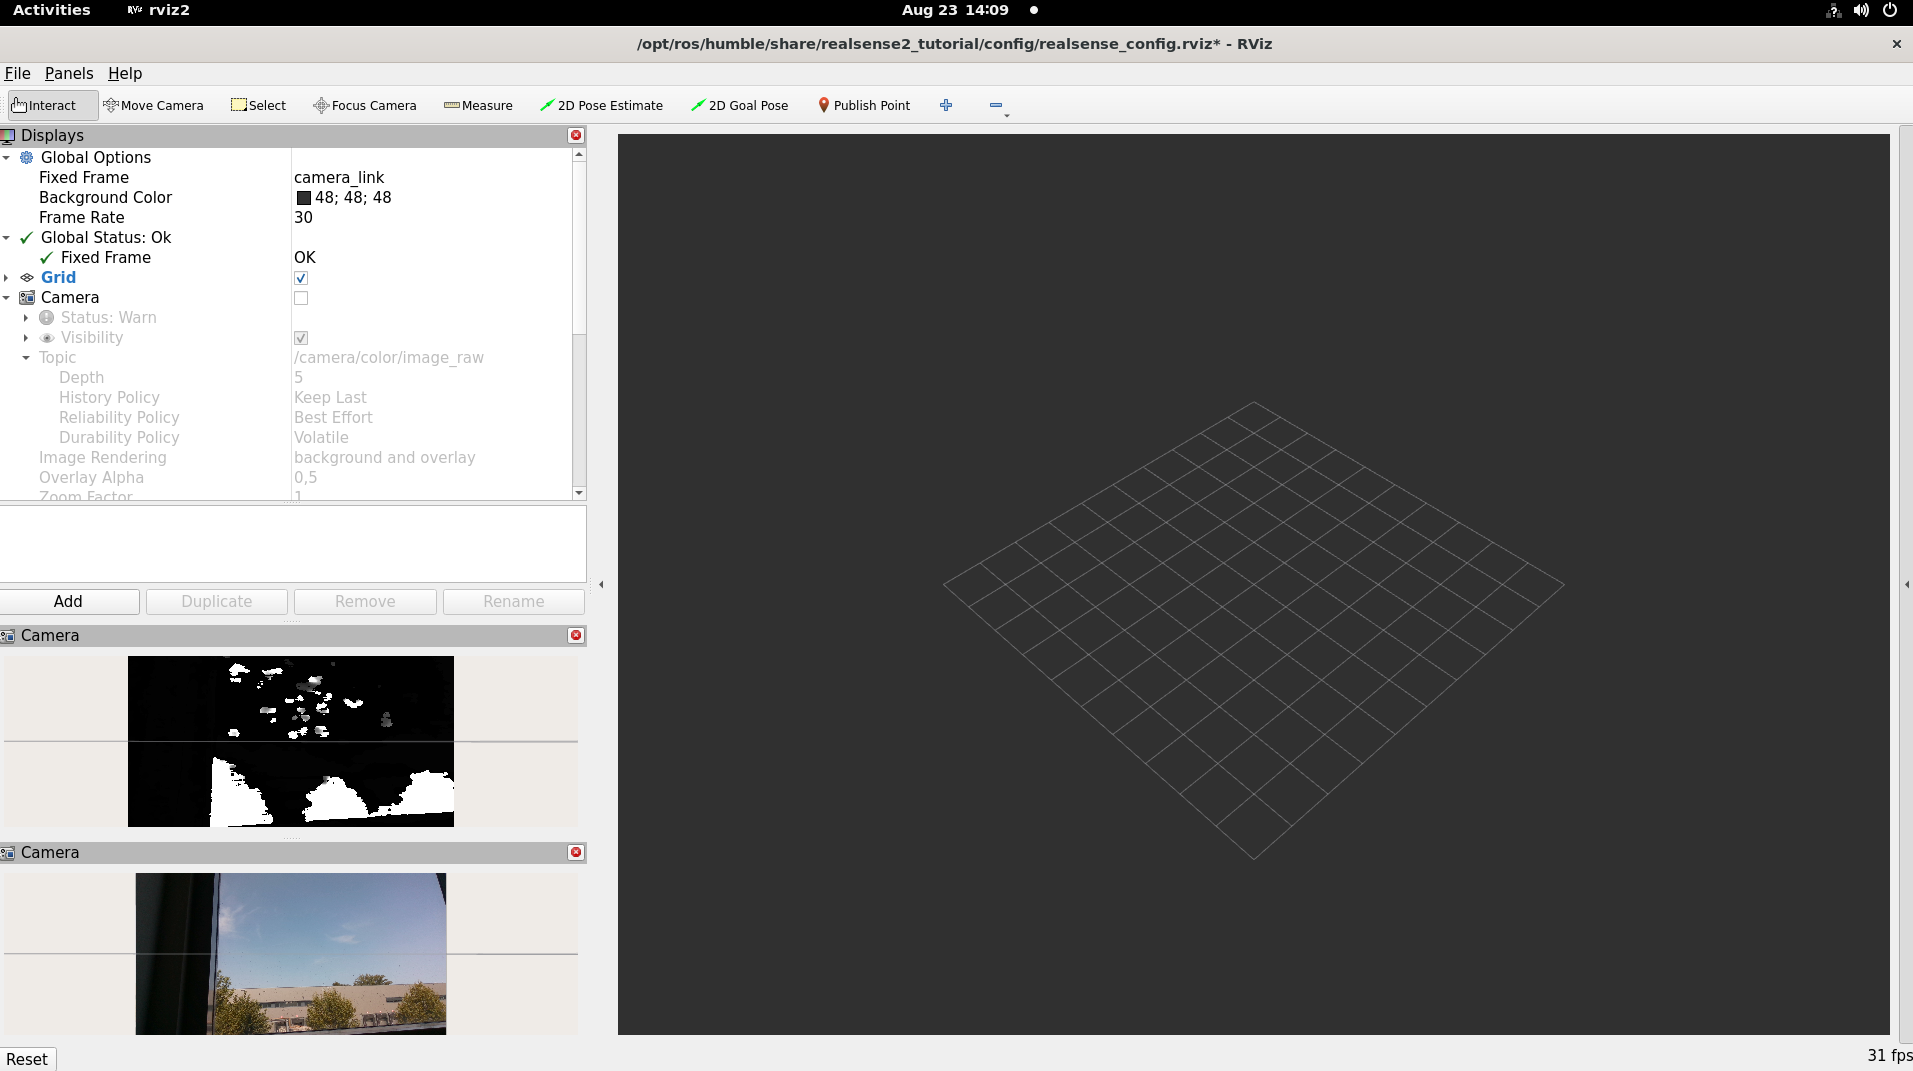Check the Camera display checkbox

pyautogui.click(x=301, y=298)
